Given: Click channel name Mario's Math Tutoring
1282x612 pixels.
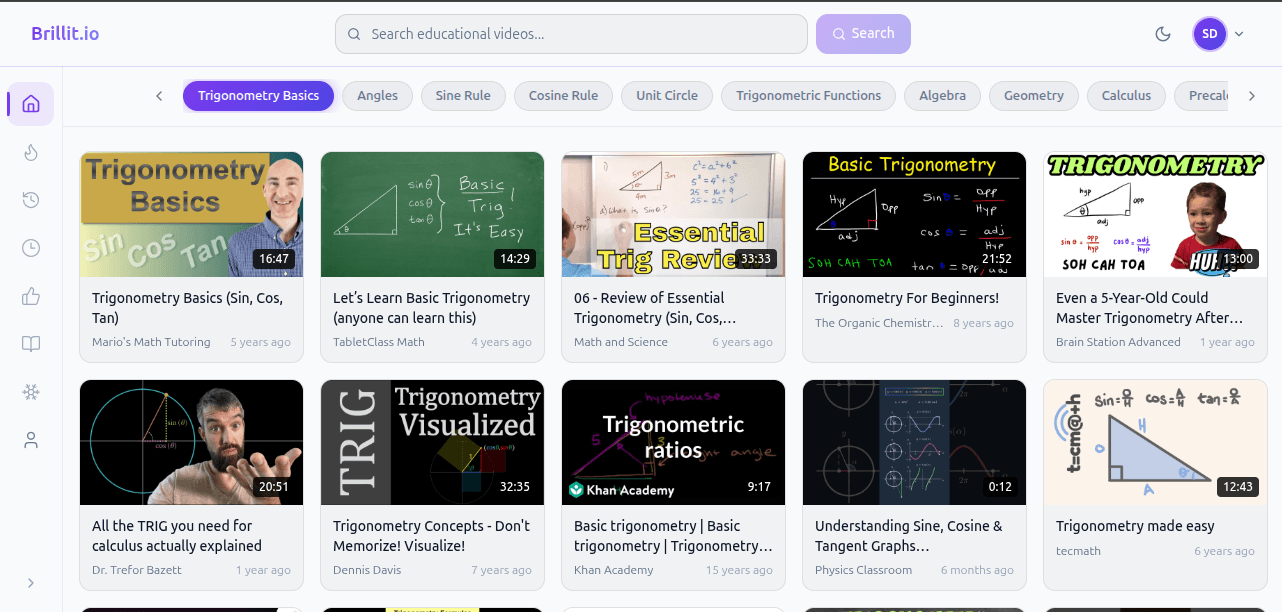Looking at the screenshot, I should (151, 342).
